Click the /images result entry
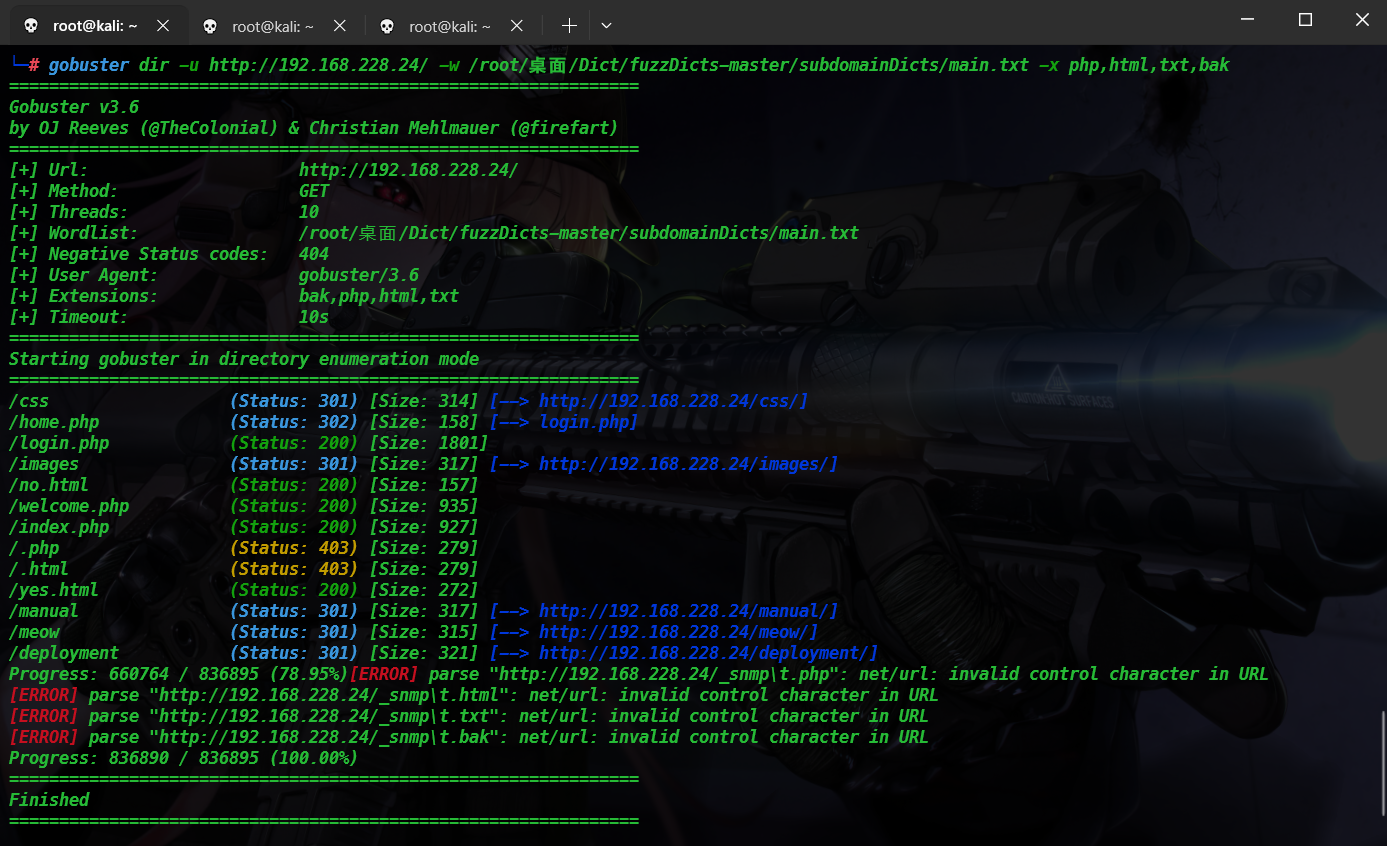Viewport: 1387px width, 846px height. click(44, 464)
